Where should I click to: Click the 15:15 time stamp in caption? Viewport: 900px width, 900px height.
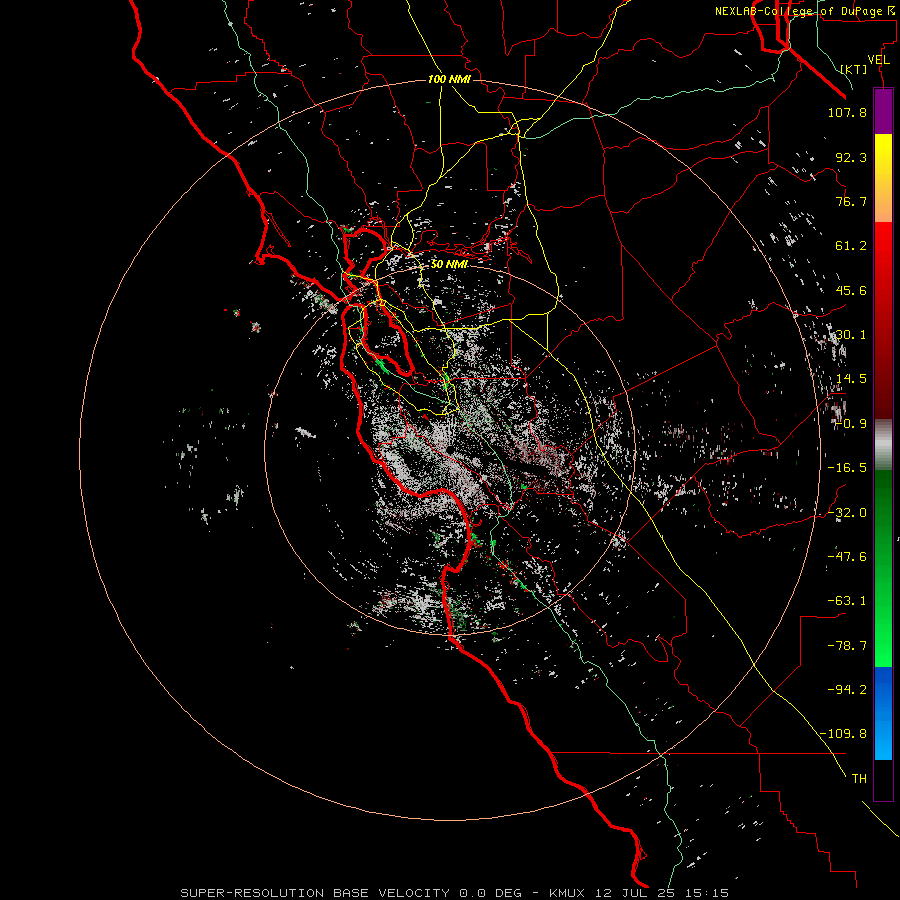708,893
